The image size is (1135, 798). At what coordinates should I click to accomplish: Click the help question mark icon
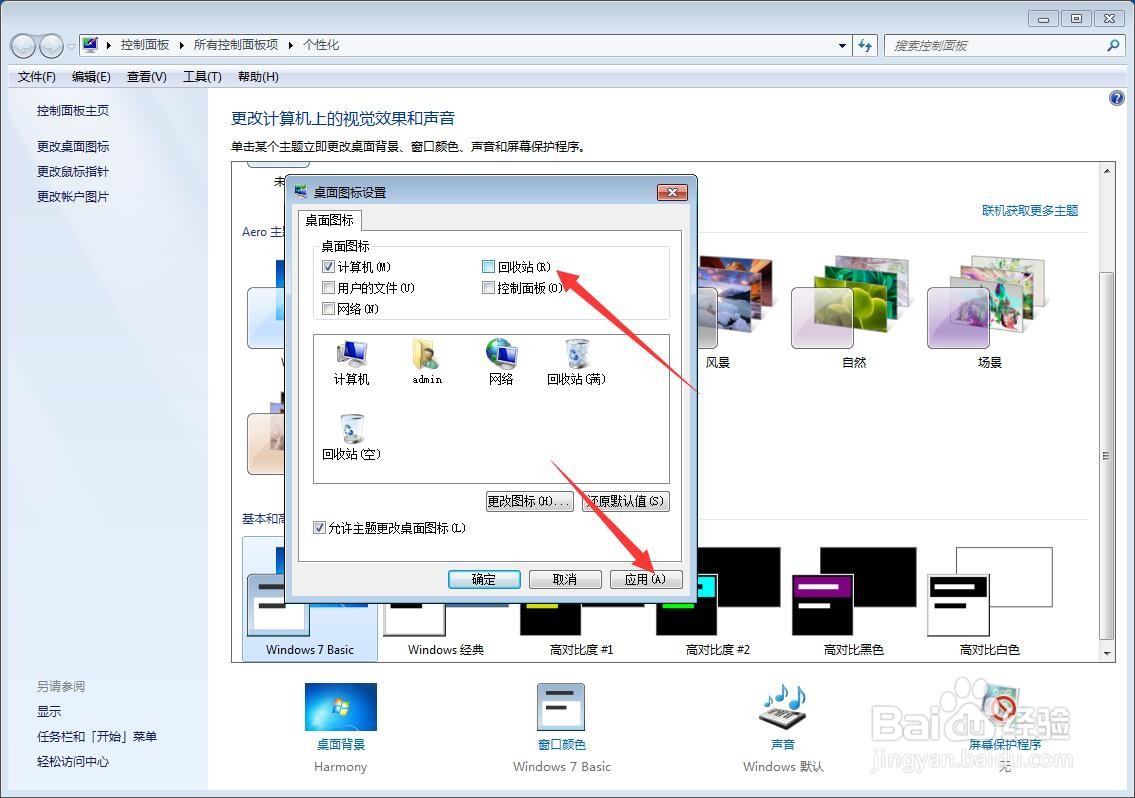(x=1116, y=98)
